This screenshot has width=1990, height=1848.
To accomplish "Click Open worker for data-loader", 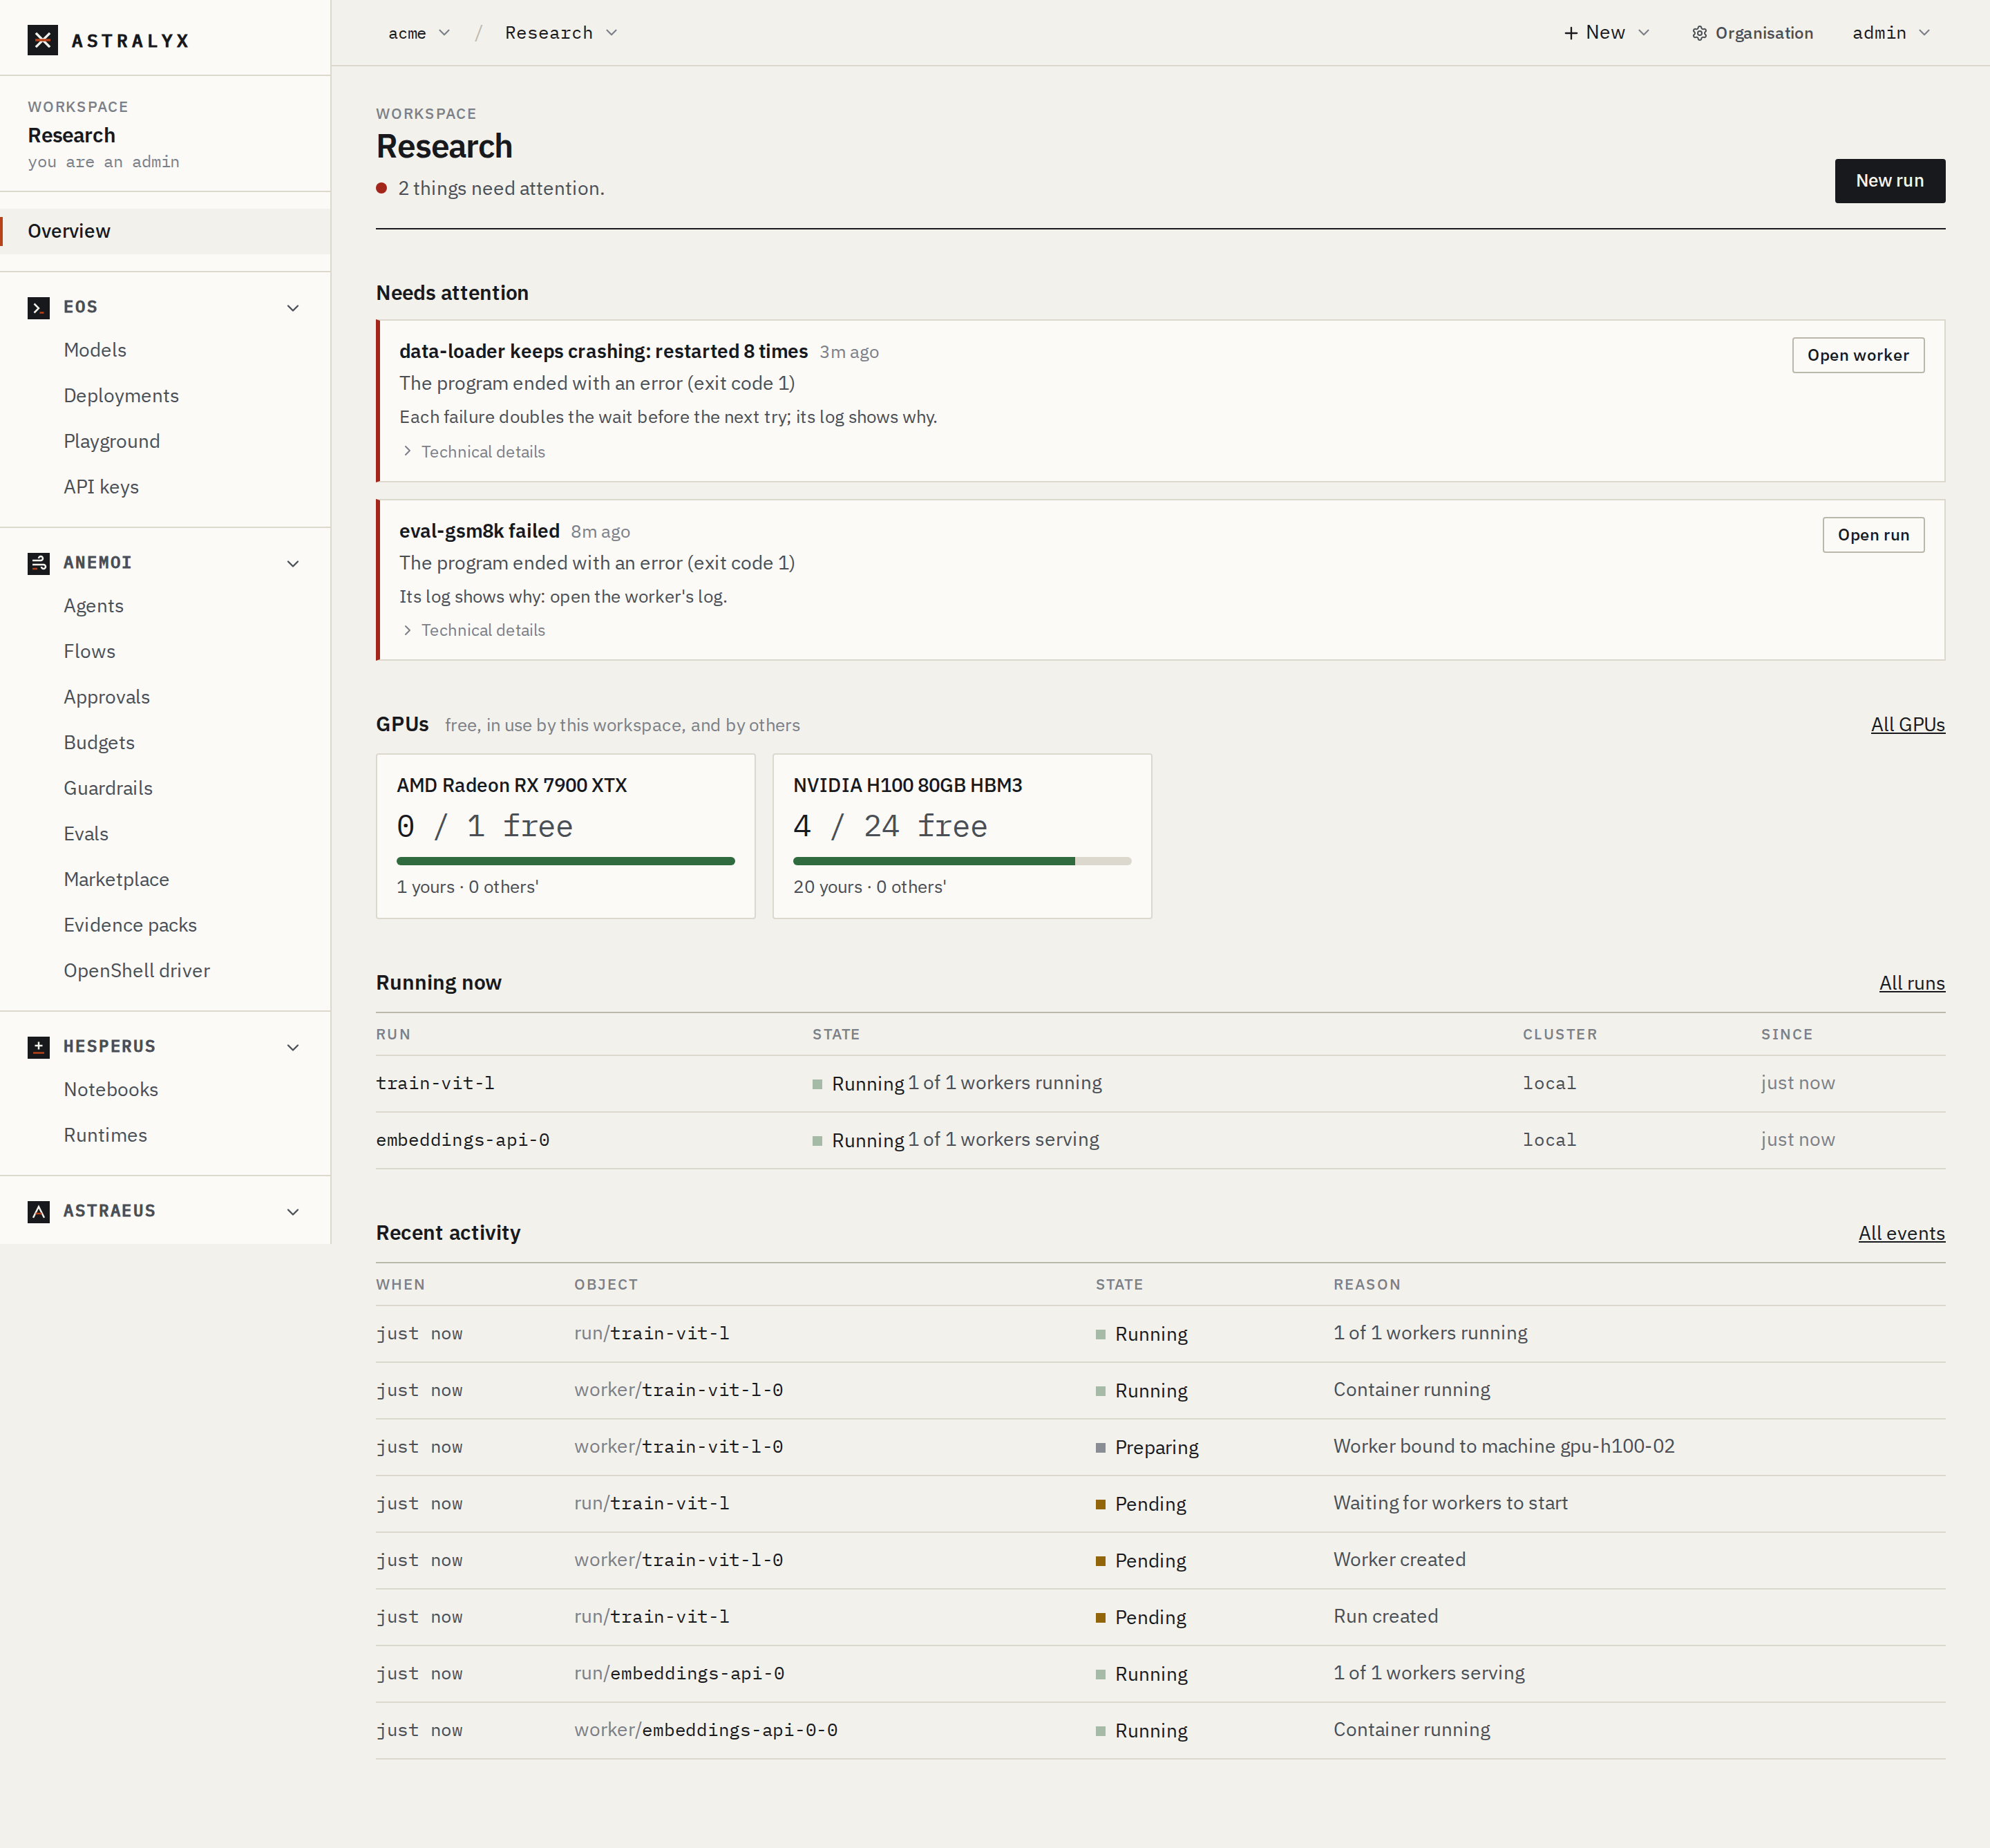I will coord(1857,355).
